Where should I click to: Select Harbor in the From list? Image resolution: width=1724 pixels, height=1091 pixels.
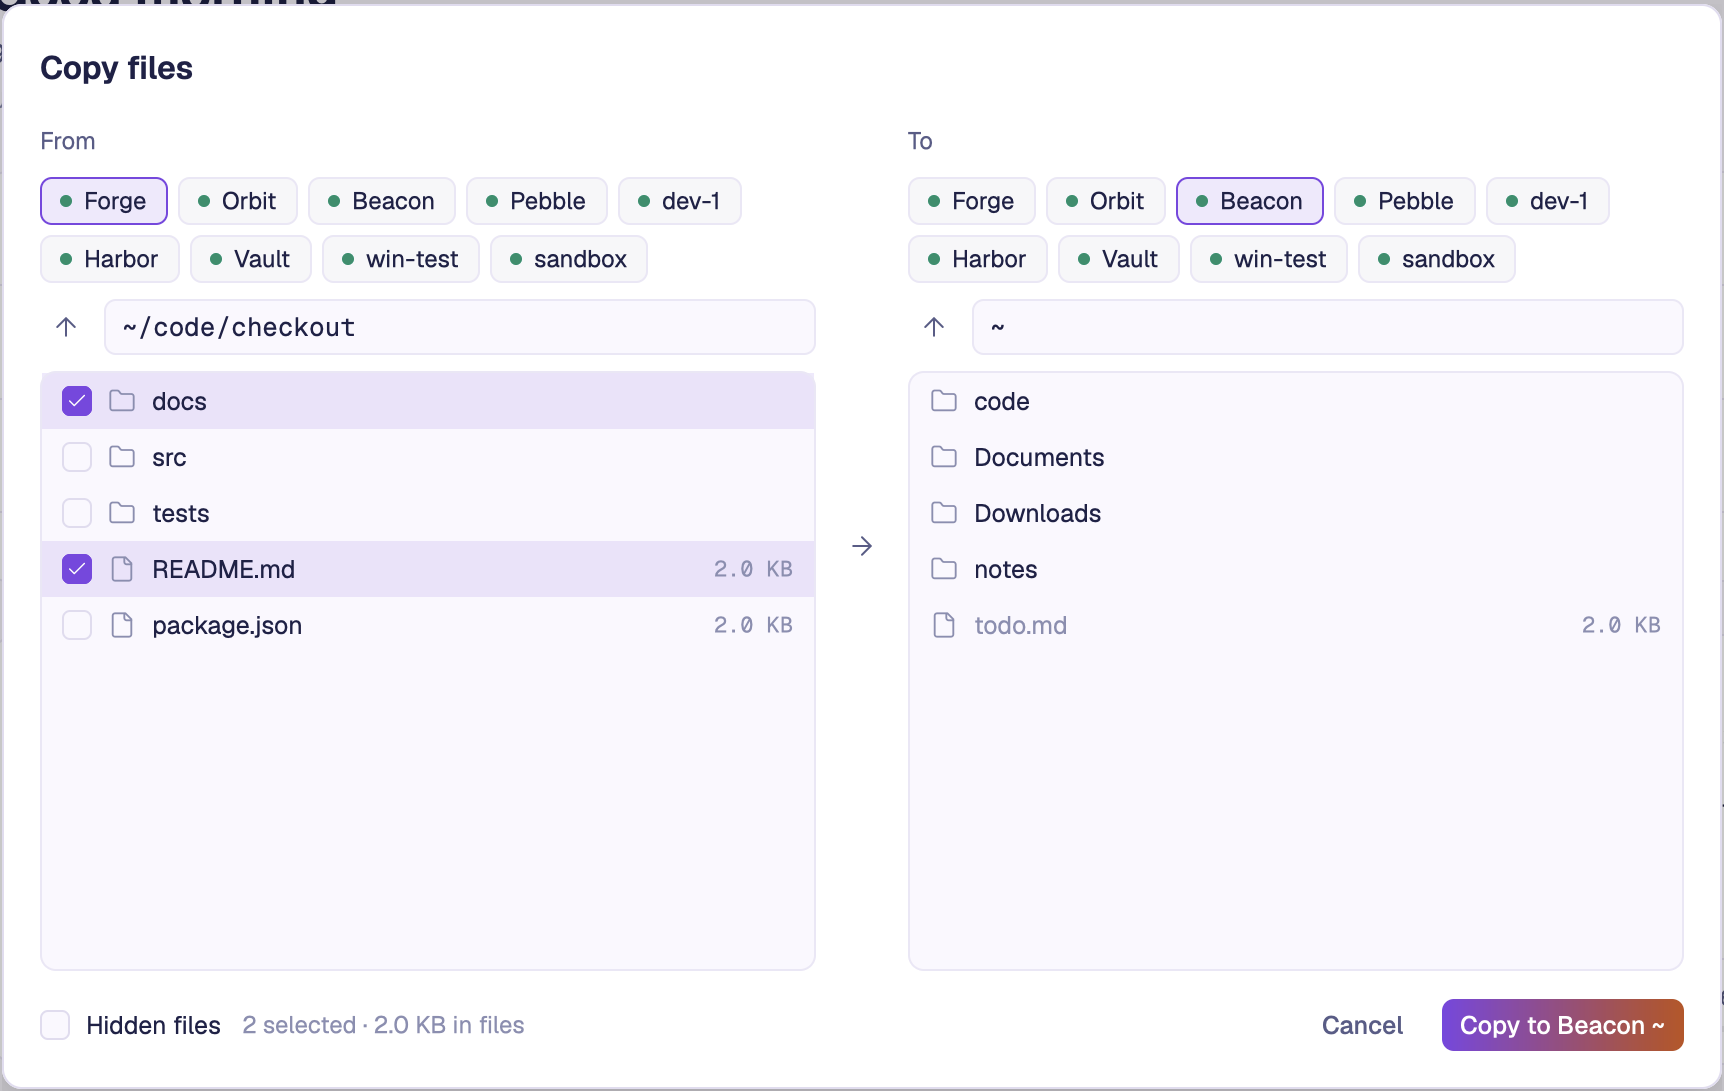(110, 259)
